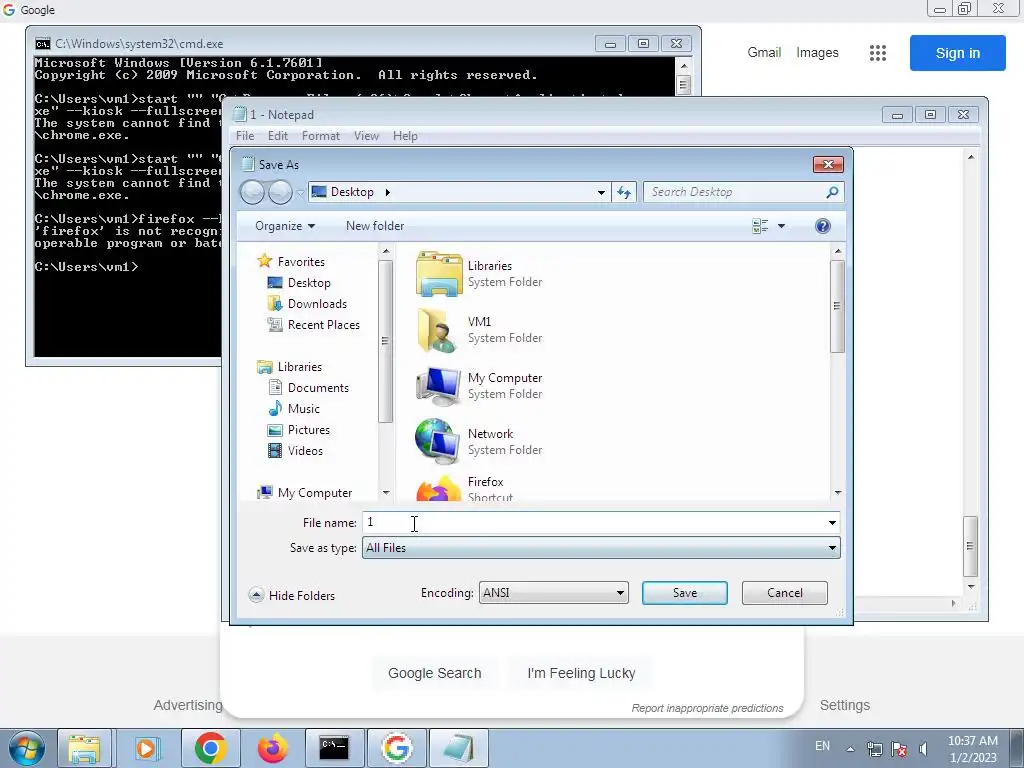Click the magnifier icon in Search Desktop box

832,192
